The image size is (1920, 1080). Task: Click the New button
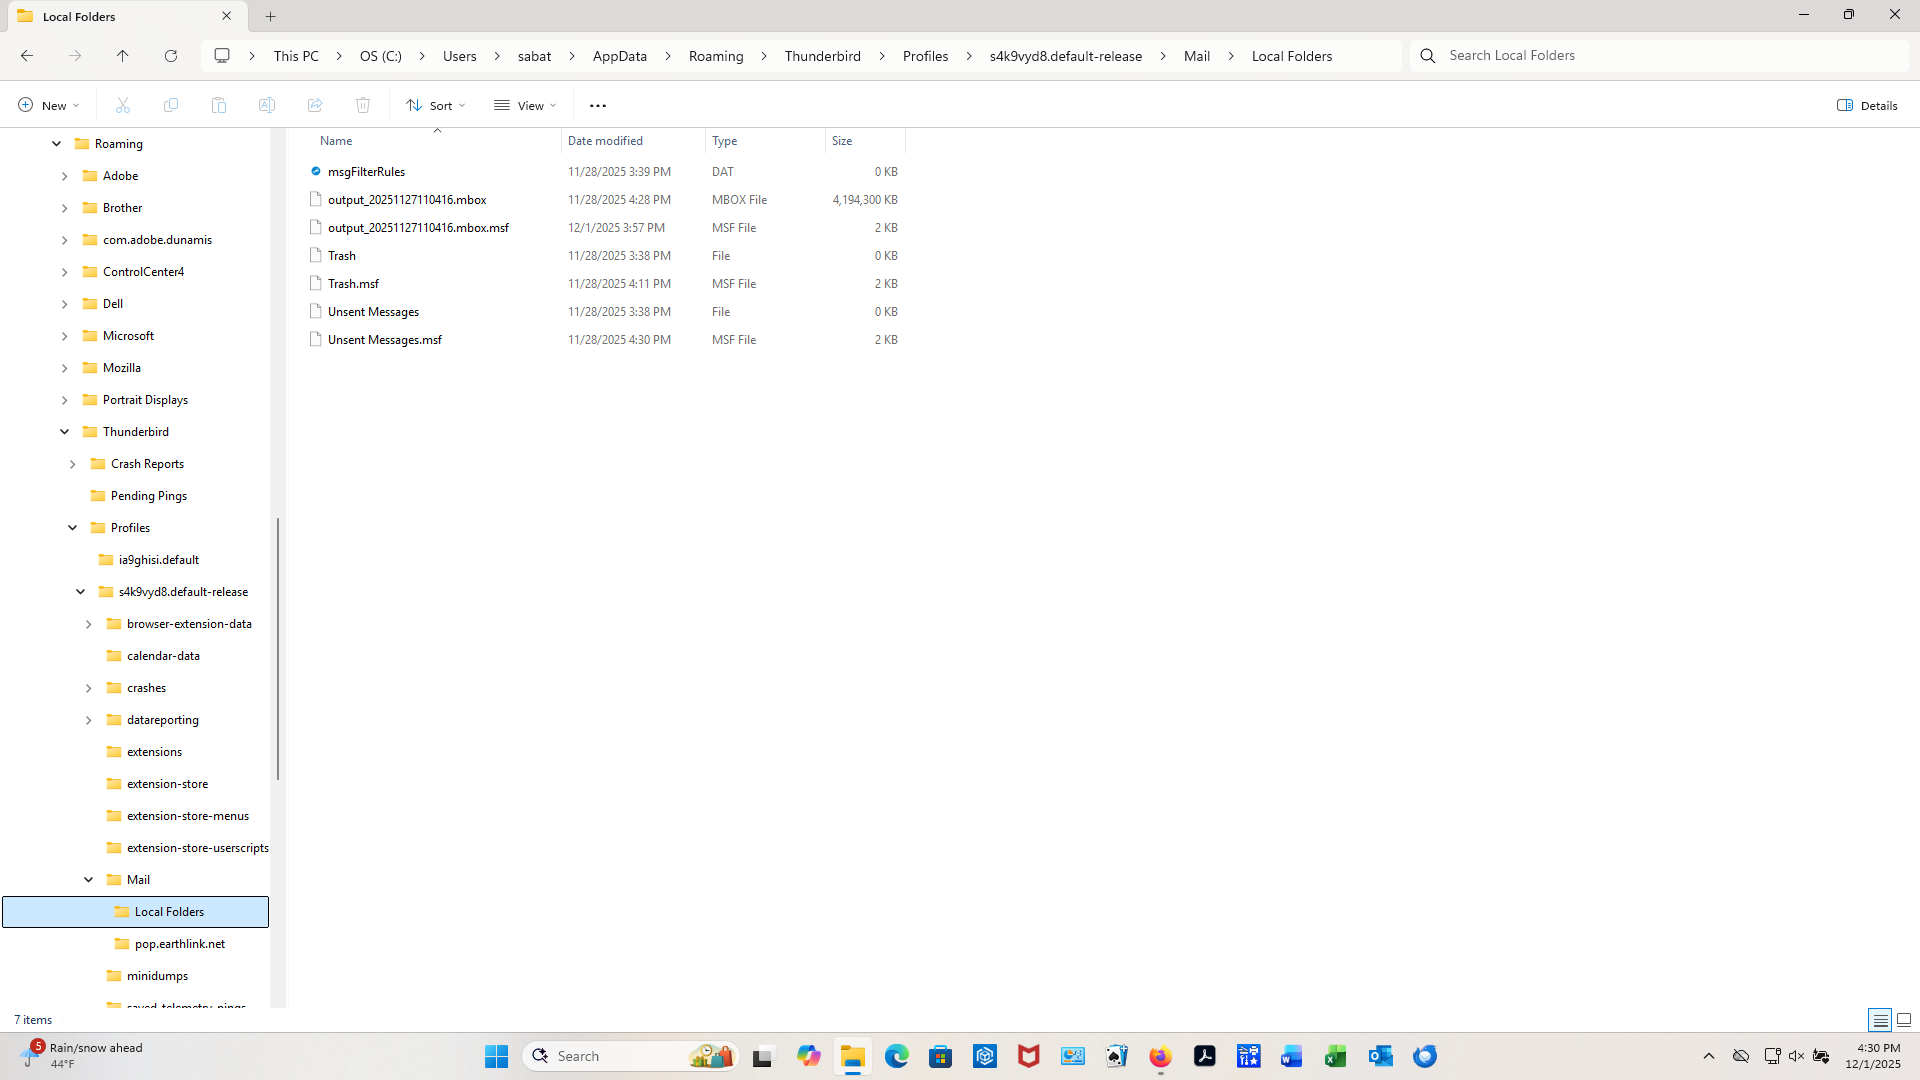pos(47,105)
